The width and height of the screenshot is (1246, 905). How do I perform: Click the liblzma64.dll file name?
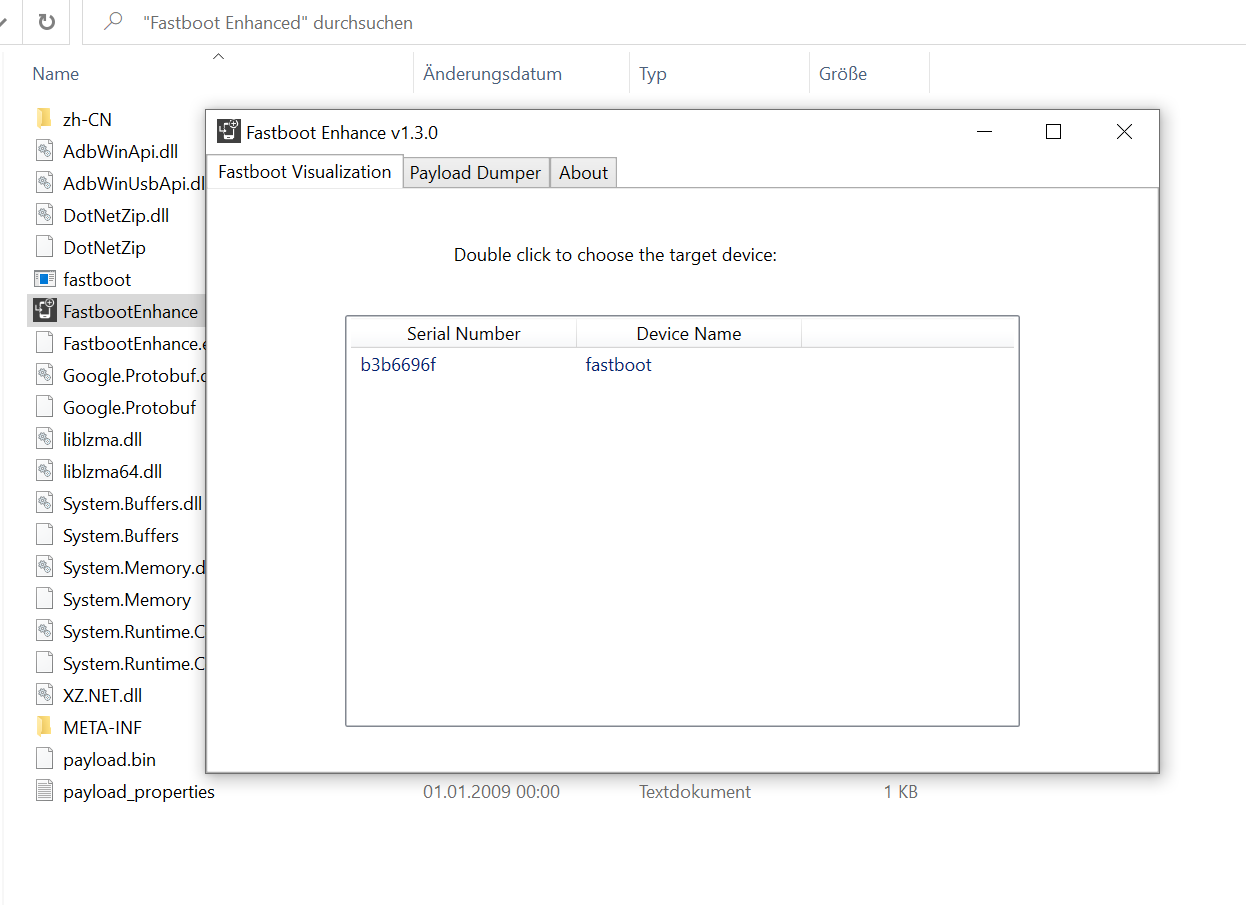[x=112, y=472]
